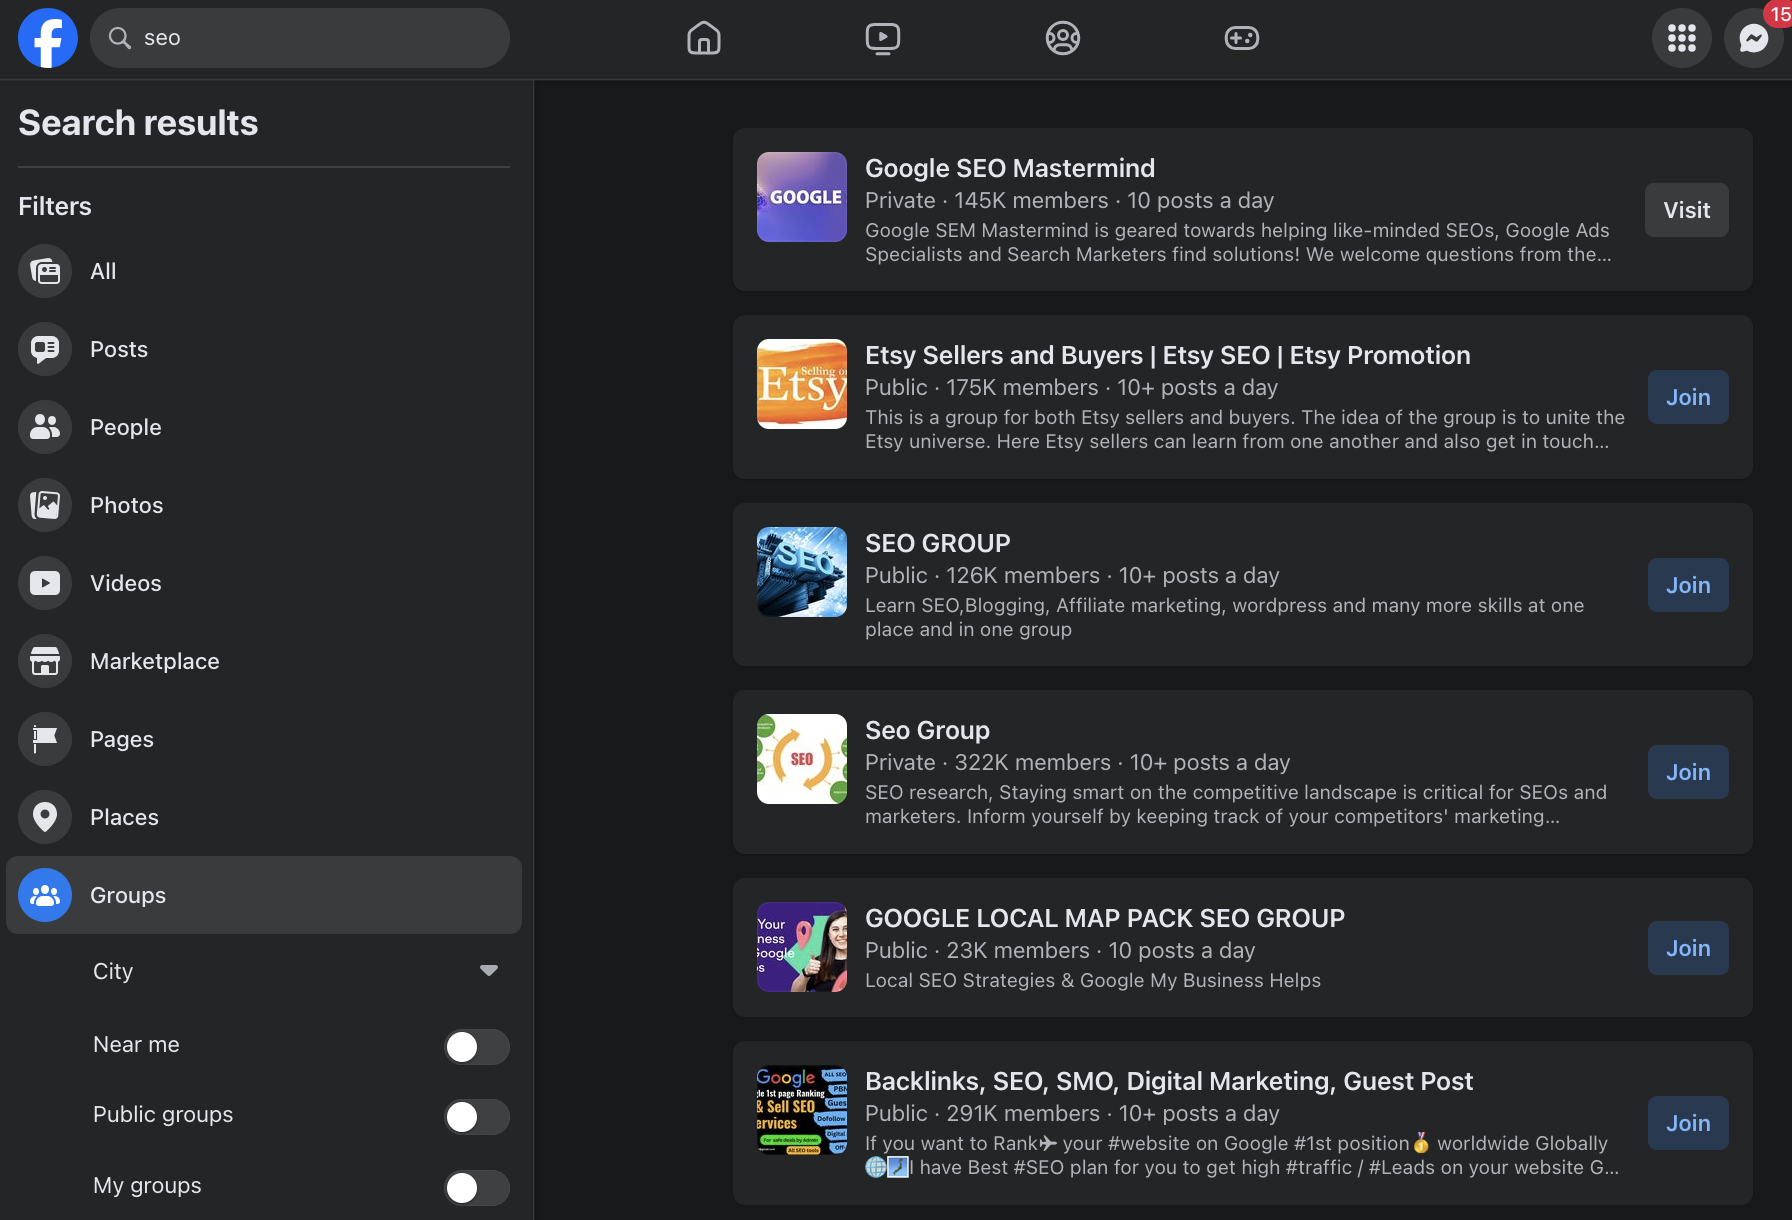Viewport: 1792px width, 1220px height.
Task: Join the Etsy Sellers and Buyers group
Action: click(x=1687, y=397)
